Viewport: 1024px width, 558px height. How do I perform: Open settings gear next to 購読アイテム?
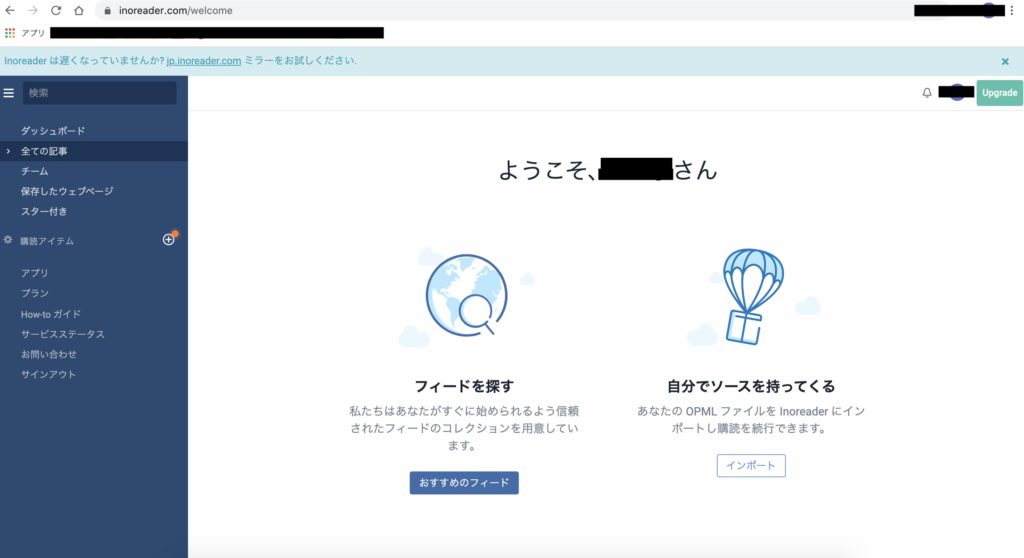[x=8, y=240]
